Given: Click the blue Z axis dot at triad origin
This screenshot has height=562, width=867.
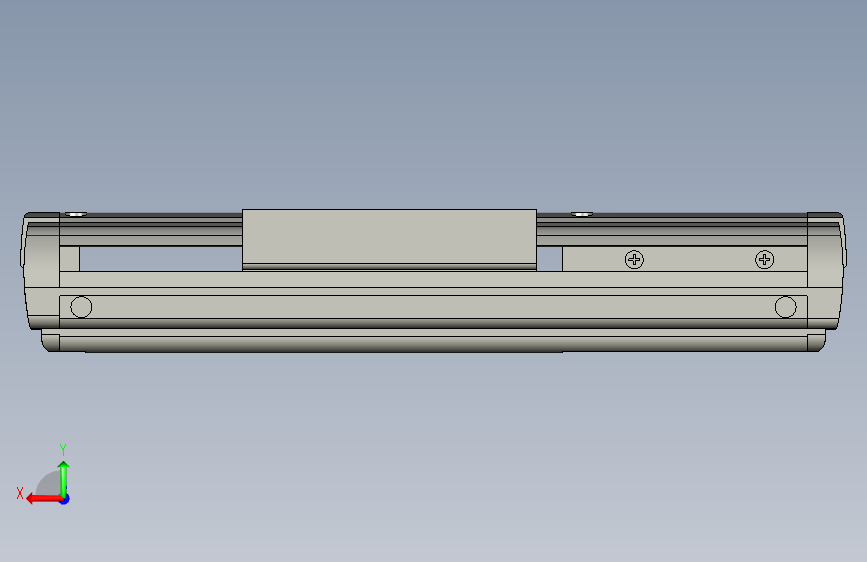Looking at the screenshot, I should pyautogui.click(x=65, y=499).
